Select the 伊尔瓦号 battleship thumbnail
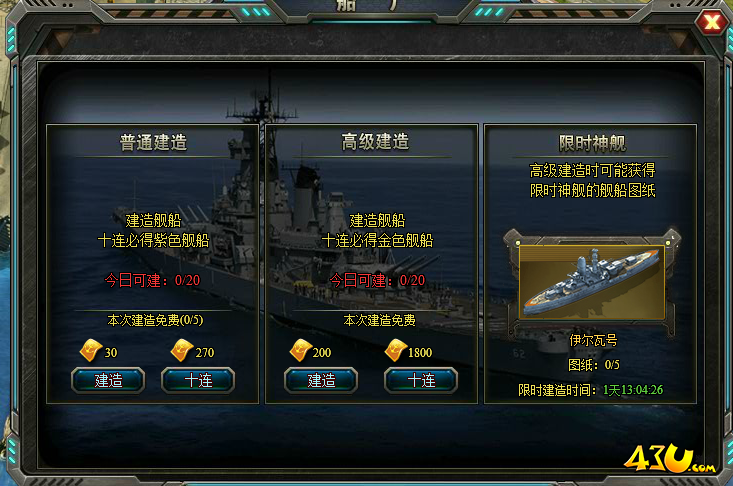Image resolution: width=733 pixels, height=486 pixels. click(592, 283)
